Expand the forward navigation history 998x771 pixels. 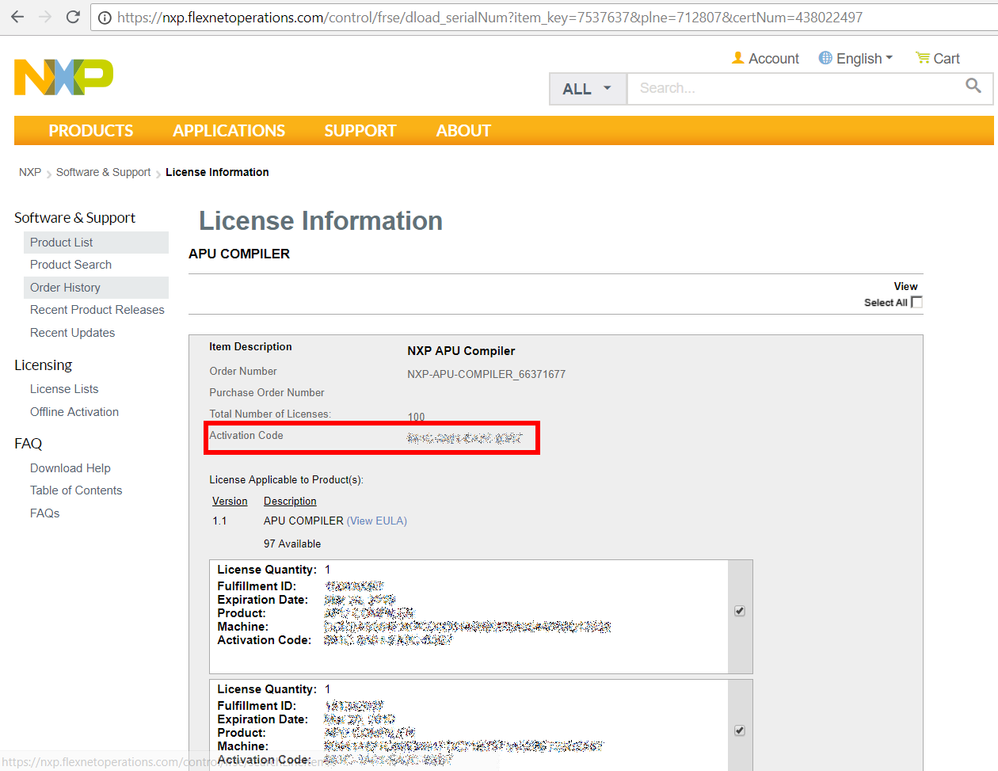tap(43, 16)
